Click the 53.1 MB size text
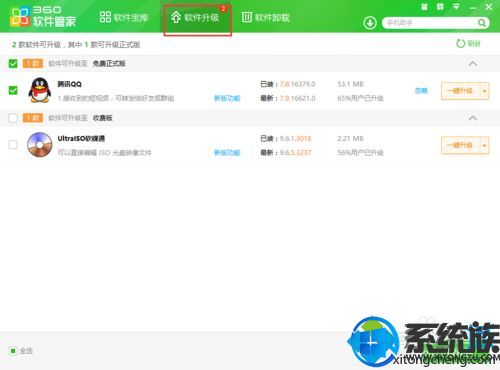 pyautogui.click(x=350, y=84)
